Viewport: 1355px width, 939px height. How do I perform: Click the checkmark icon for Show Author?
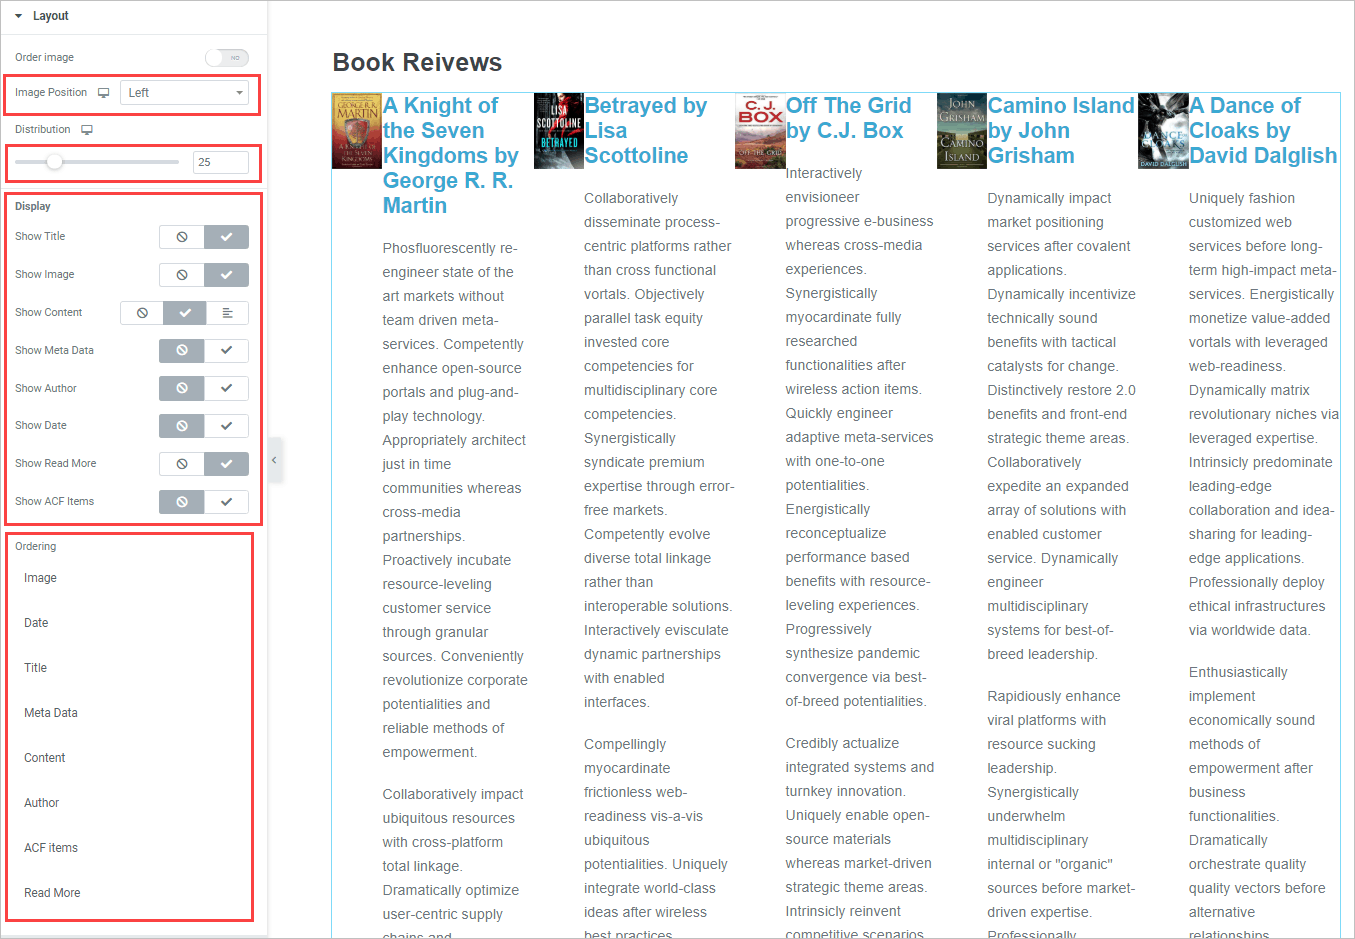pyautogui.click(x=227, y=389)
